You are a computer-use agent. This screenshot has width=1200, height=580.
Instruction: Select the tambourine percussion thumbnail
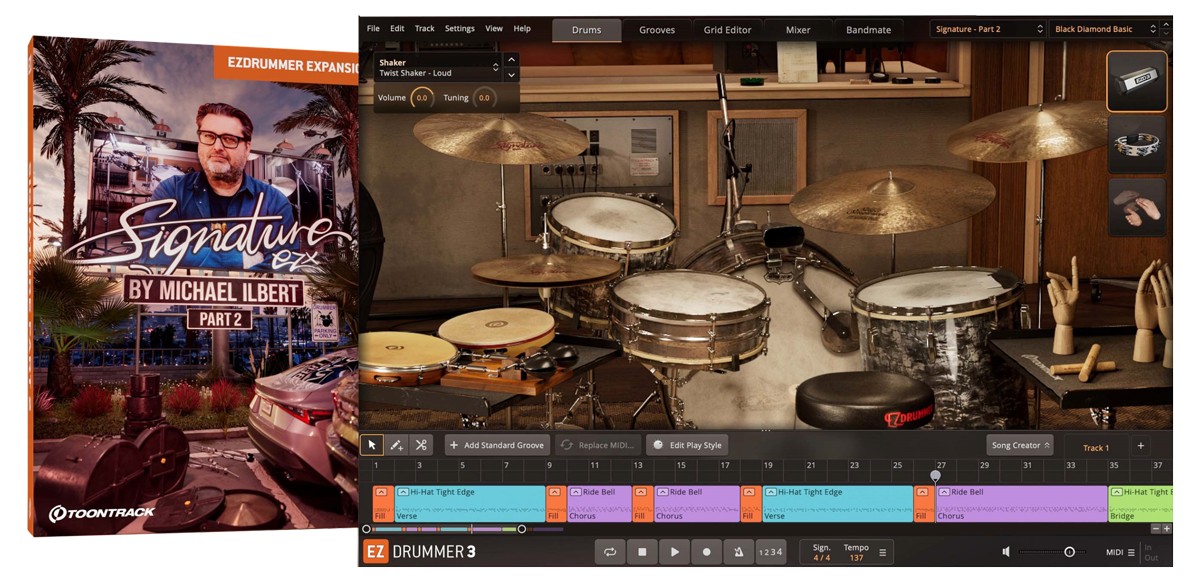pyautogui.click(x=1137, y=144)
